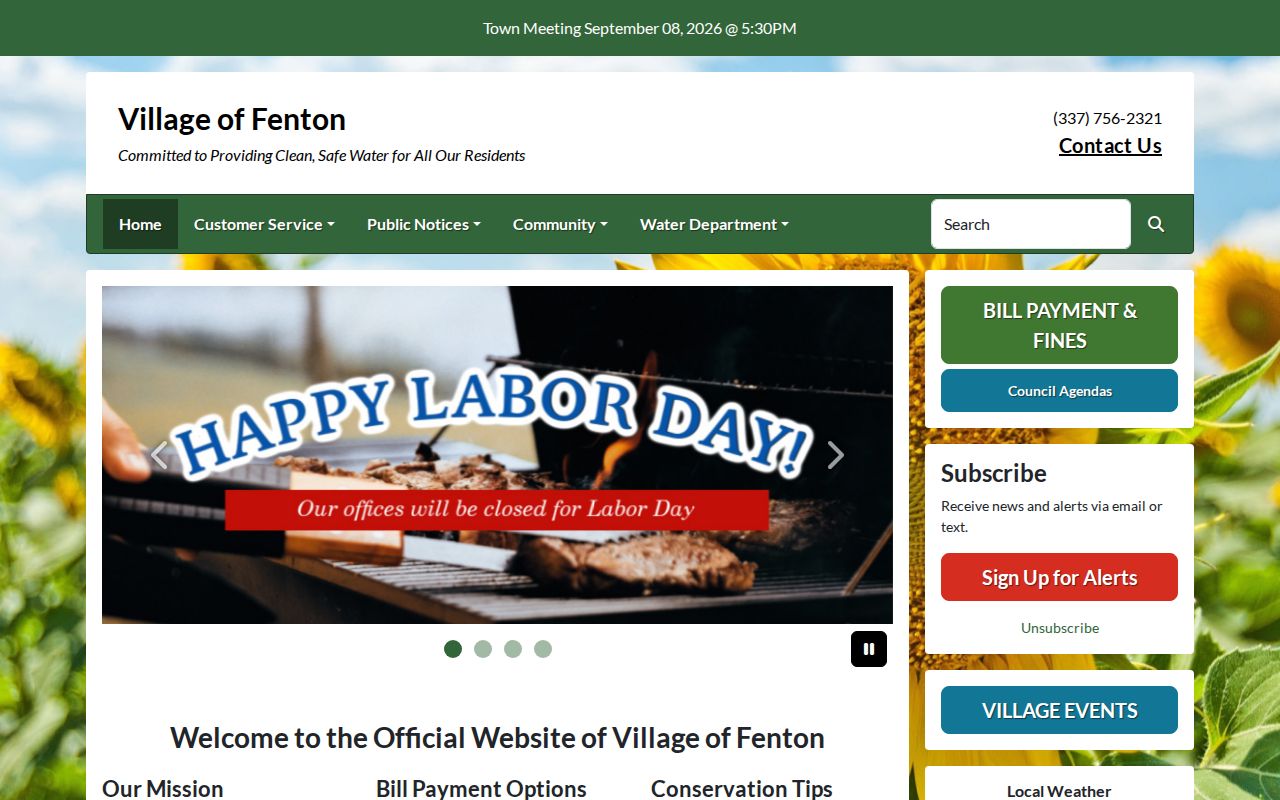Expand the Customer Service menu
The image size is (1280, 800).
pos(264,224)
